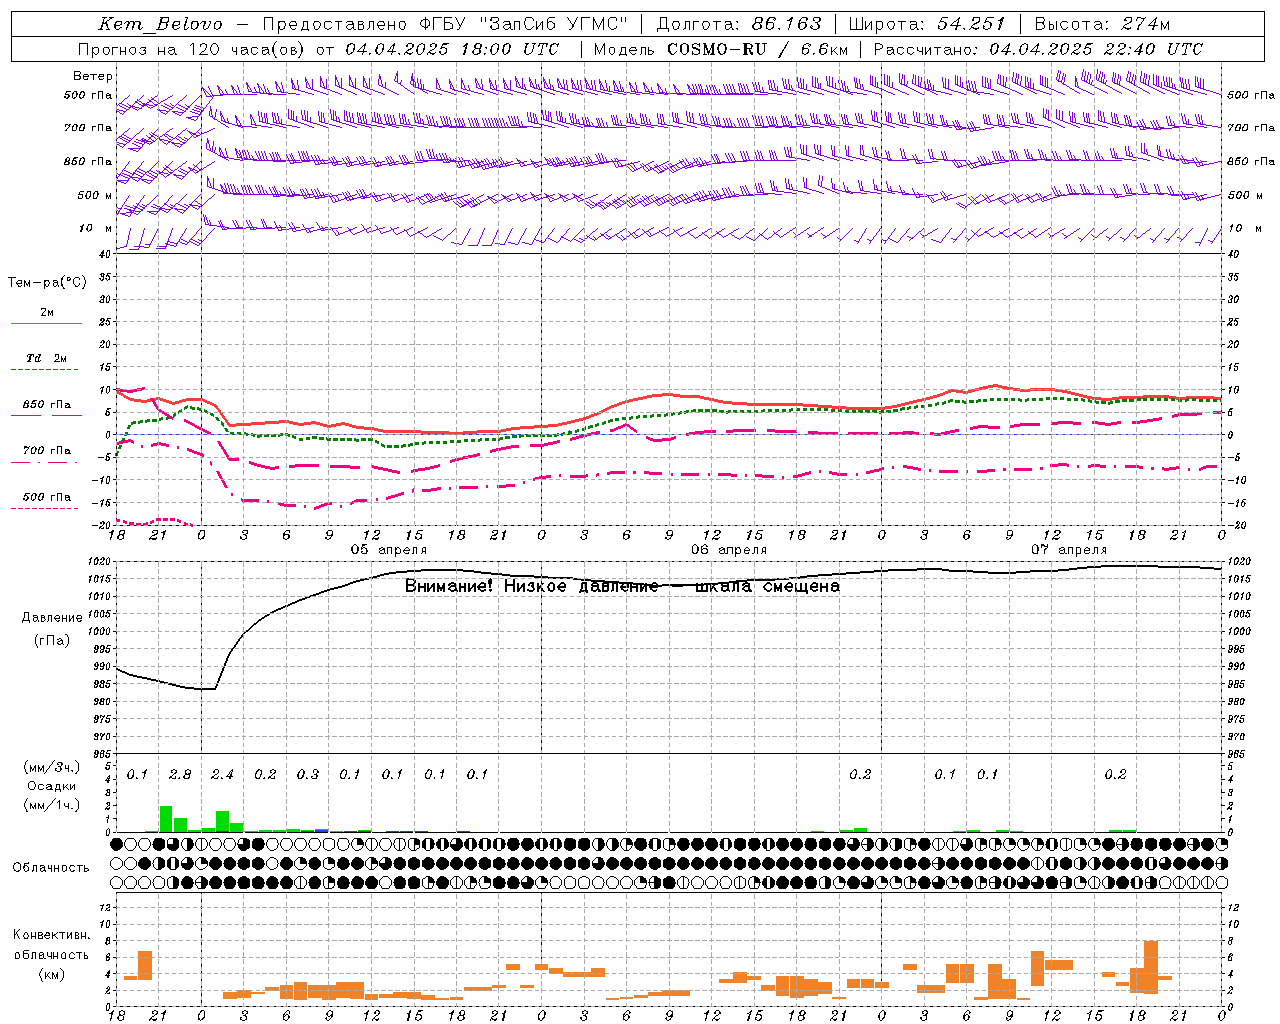Click the single blue precipitation bar
Viewport: 1280px width, 1024px height.
tap(321, 830)
